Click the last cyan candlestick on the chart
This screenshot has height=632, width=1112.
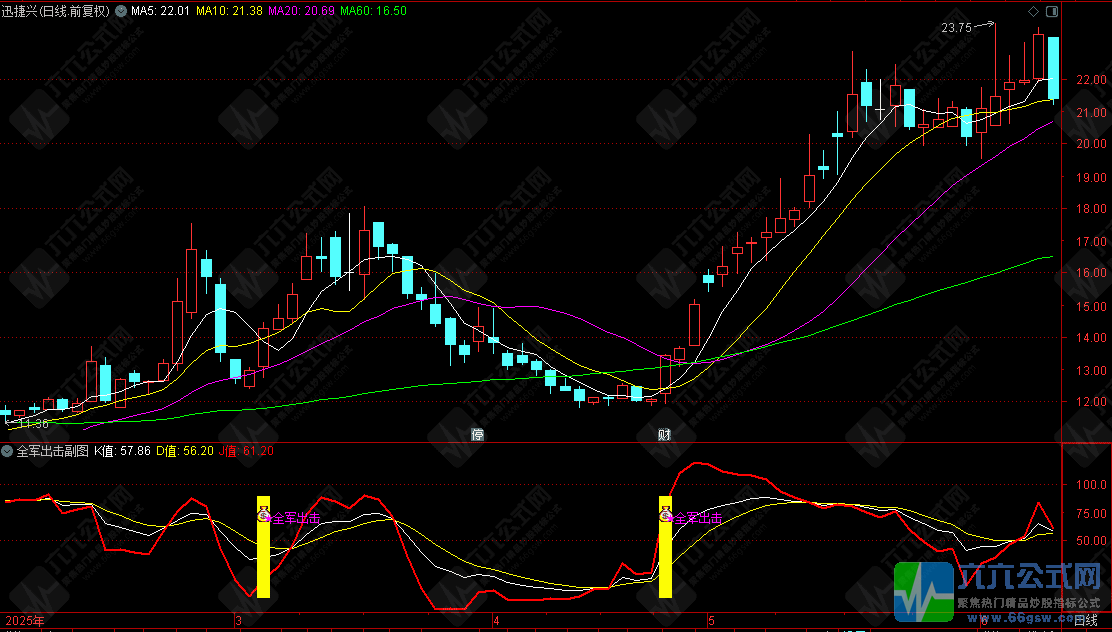pos(1053,68)
